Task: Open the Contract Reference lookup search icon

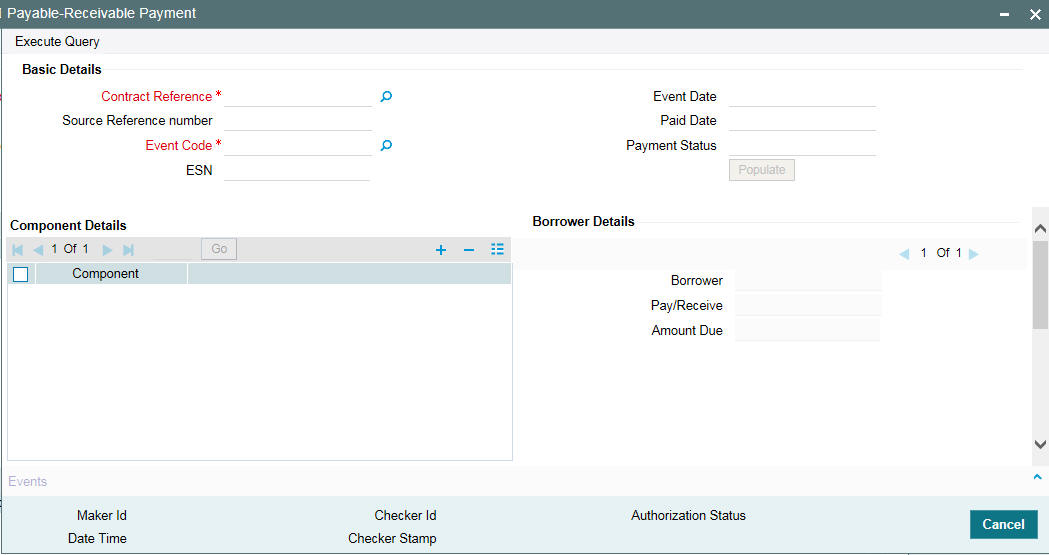Action: pos(386,96)
